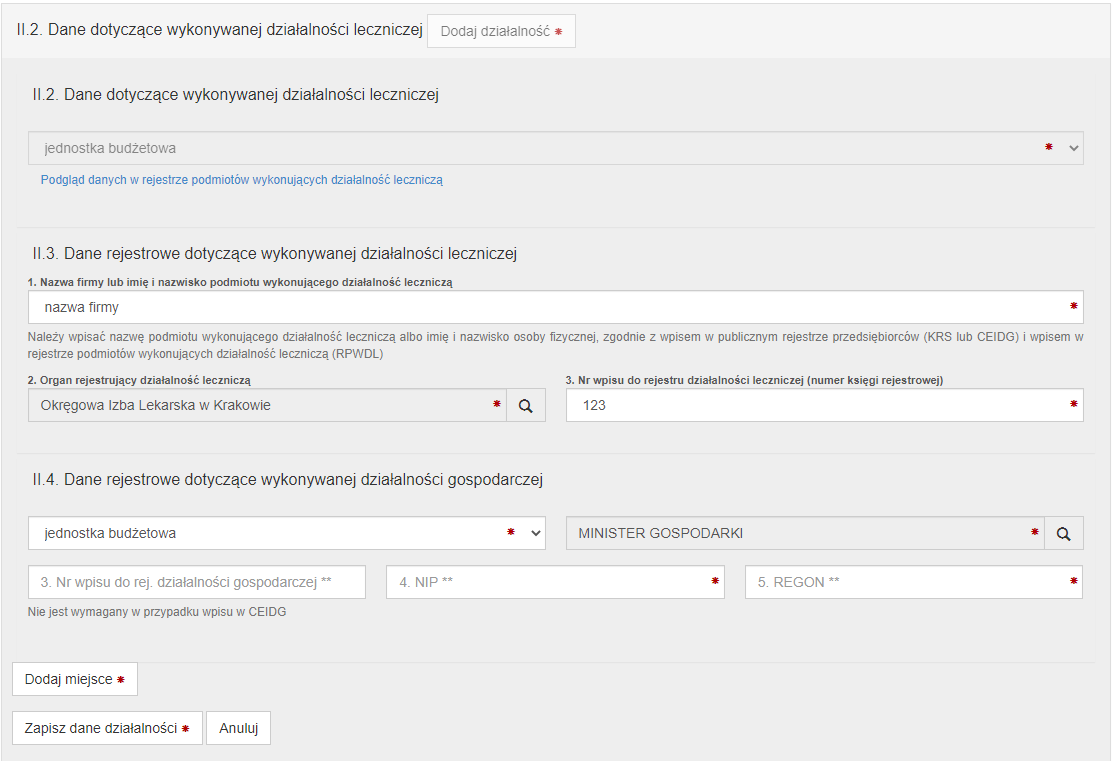Click the Nr wpisu do rejestru działalności leczniczej label

click(x=755, y=380)
